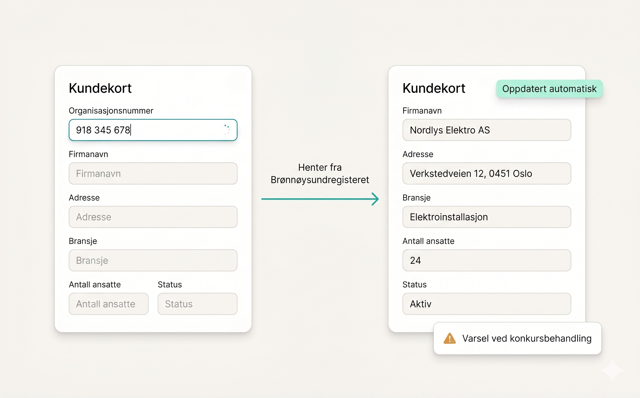Click the field showing 24 employees

point(487,260)
